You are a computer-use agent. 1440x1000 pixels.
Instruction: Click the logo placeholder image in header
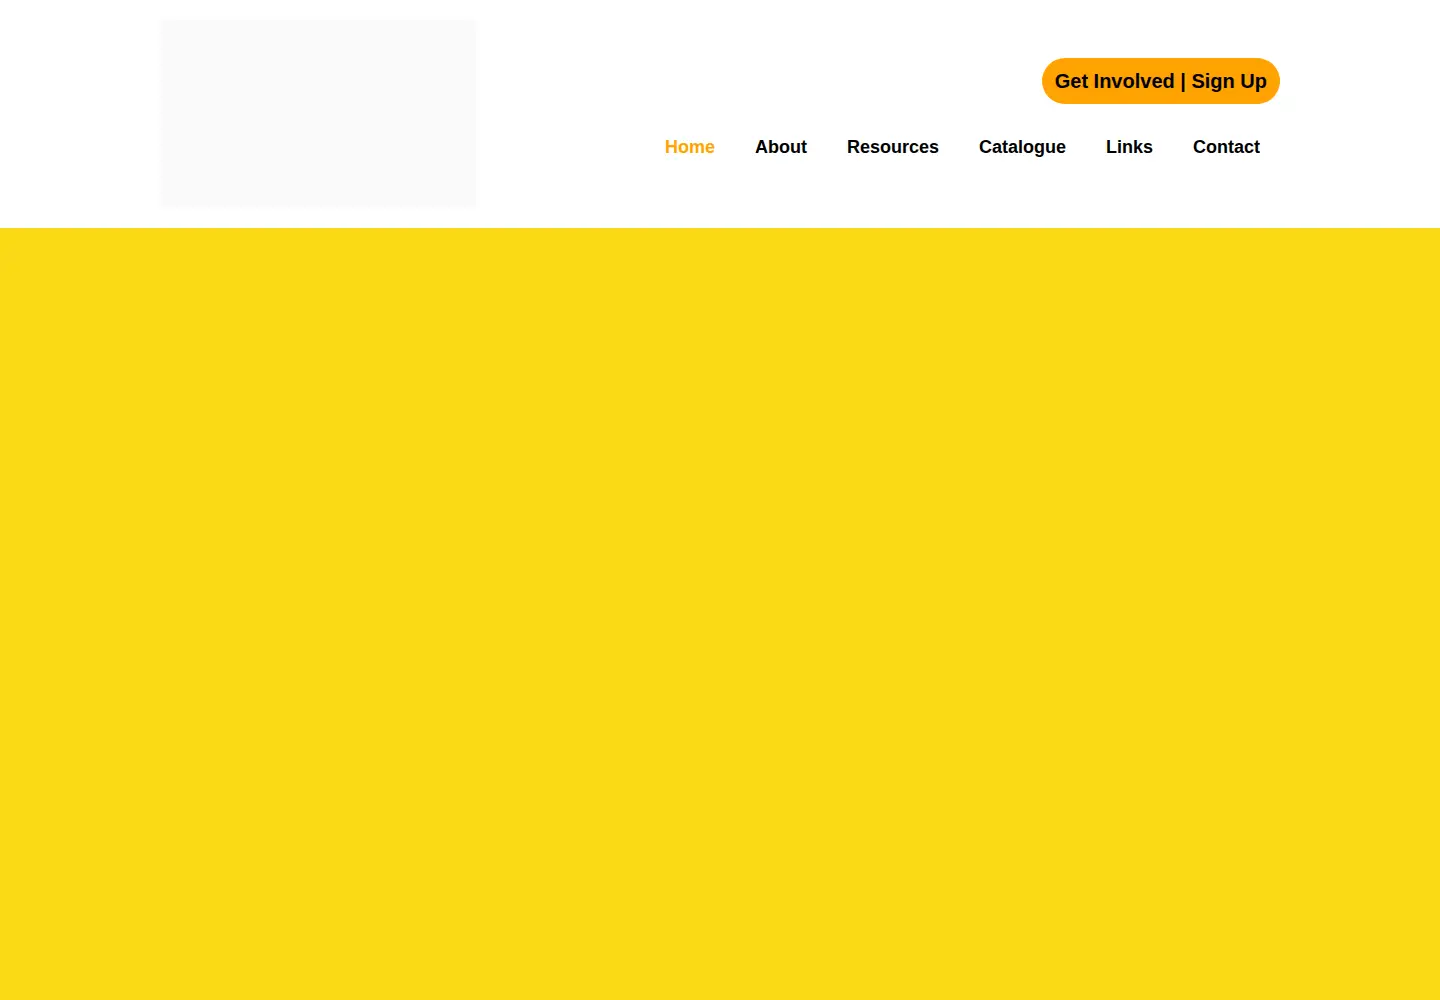pos(318,113)
